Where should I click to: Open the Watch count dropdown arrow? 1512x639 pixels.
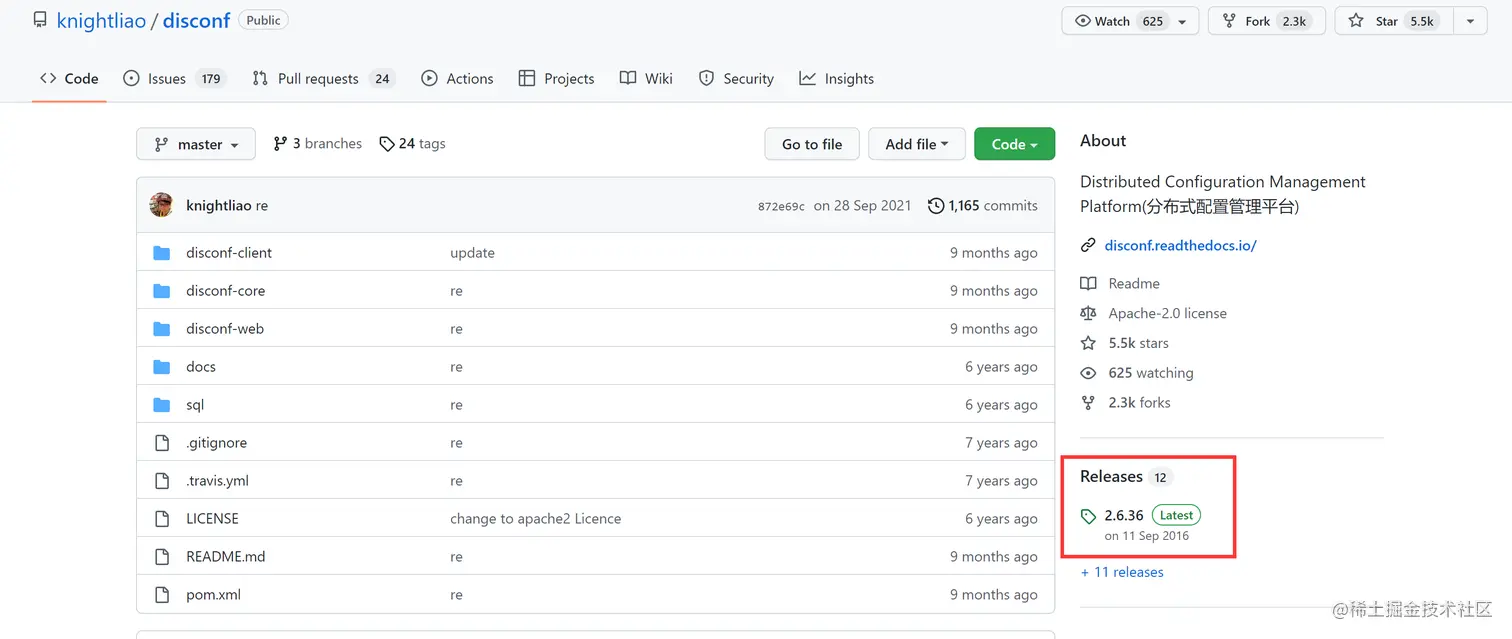click(1182, 21)
